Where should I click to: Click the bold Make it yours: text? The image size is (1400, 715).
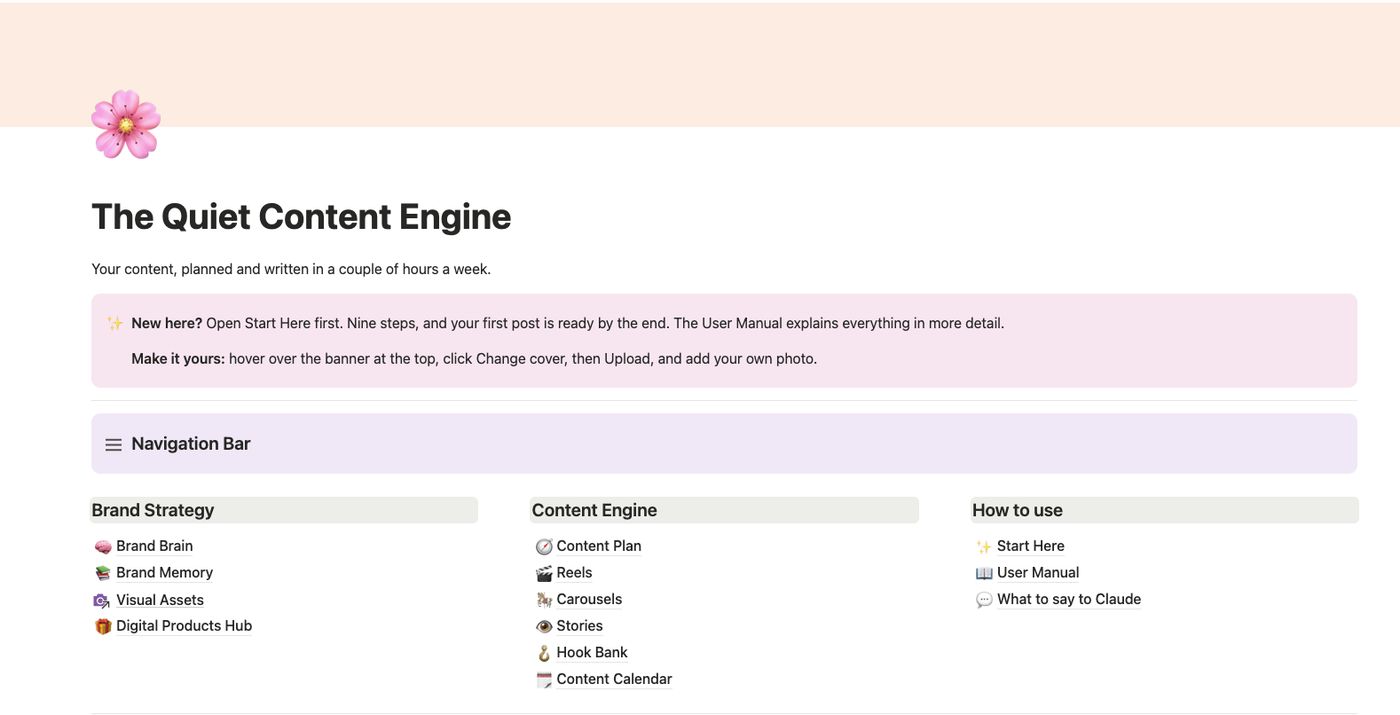[x=178, y=358]
